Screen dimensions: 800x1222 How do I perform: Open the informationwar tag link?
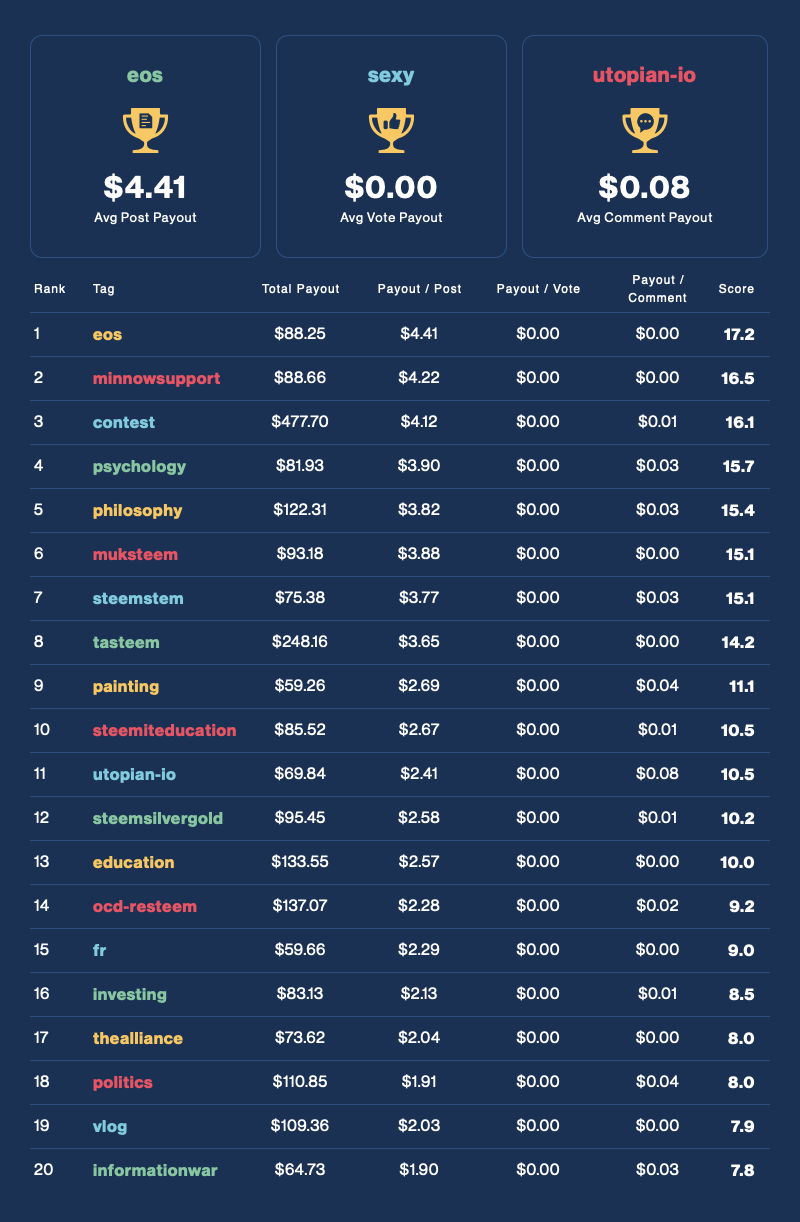[155, 1170]
